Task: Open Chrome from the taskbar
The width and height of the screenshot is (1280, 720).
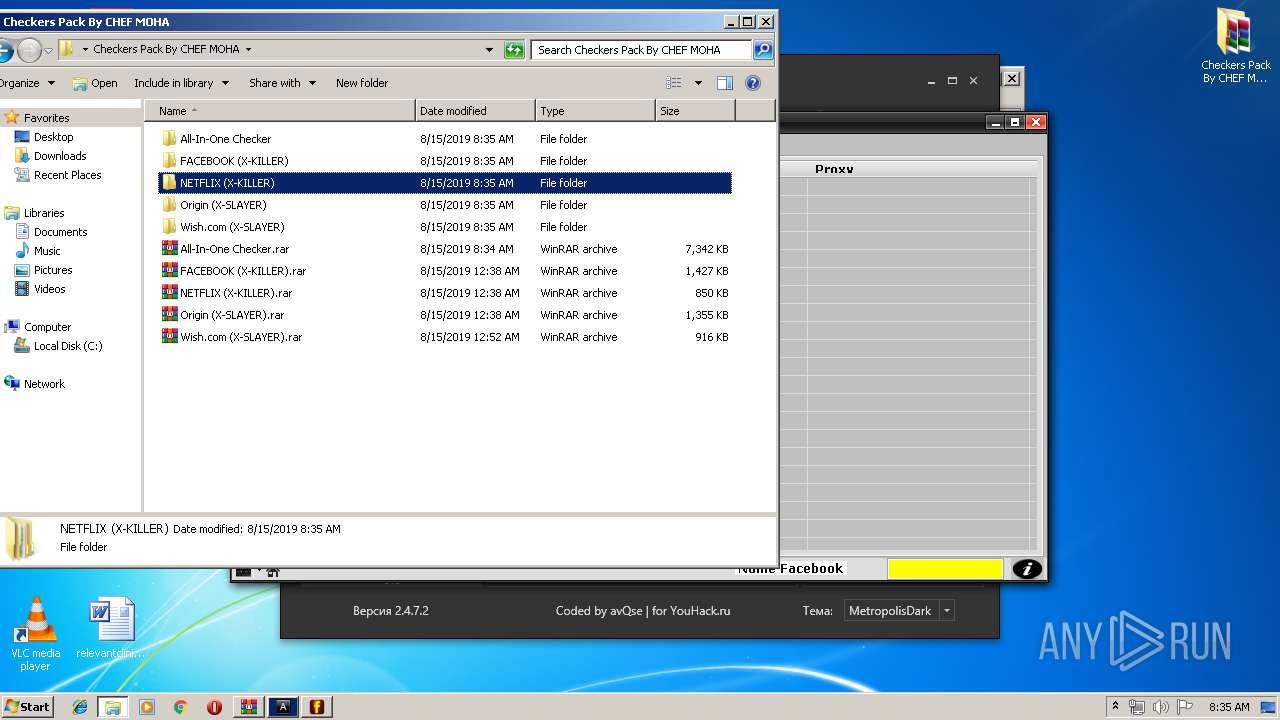Action: [x=180, y=707]
